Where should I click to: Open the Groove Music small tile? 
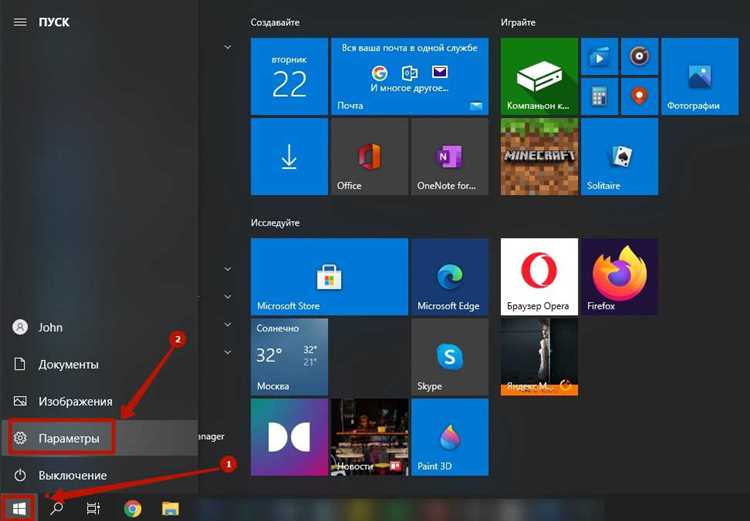(640, 56)
